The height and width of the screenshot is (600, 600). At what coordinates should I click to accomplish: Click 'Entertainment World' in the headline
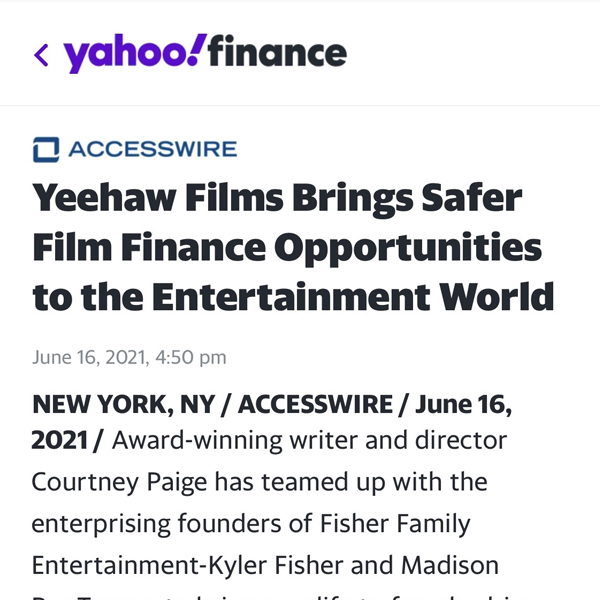click(x=353, y=297)
